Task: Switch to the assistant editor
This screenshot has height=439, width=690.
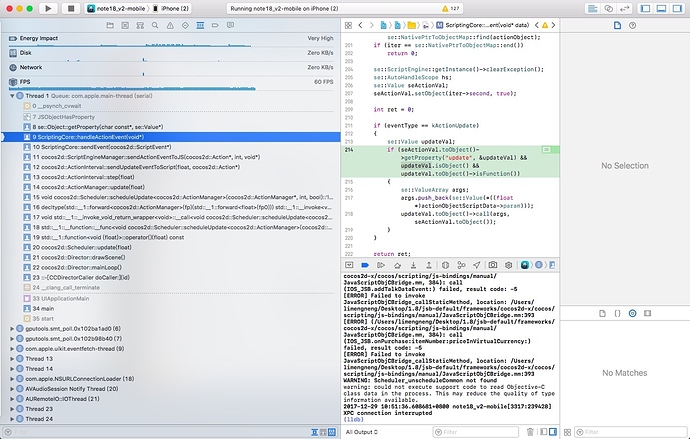Action: [609, 8]
